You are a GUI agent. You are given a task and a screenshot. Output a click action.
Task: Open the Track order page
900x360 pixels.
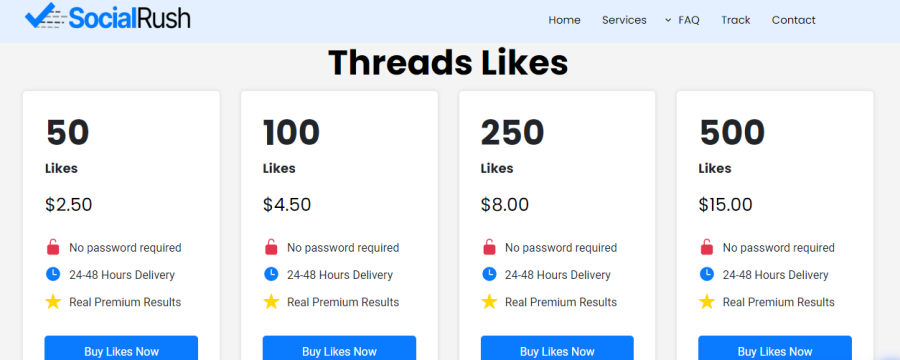(736, 20)
